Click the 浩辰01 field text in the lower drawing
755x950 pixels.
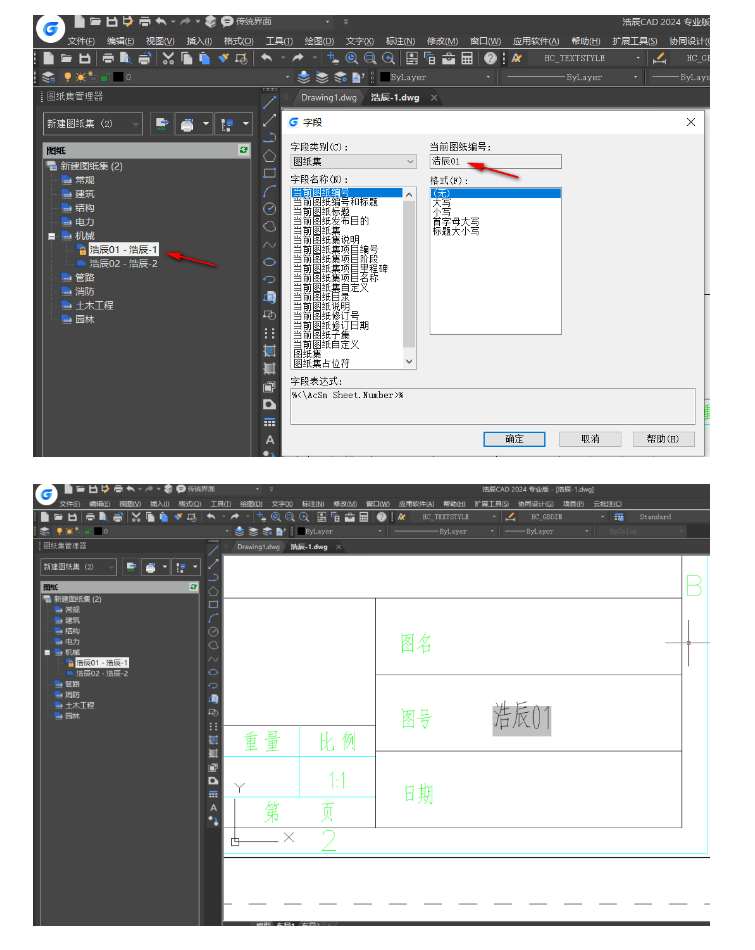(x=522, y=717)
